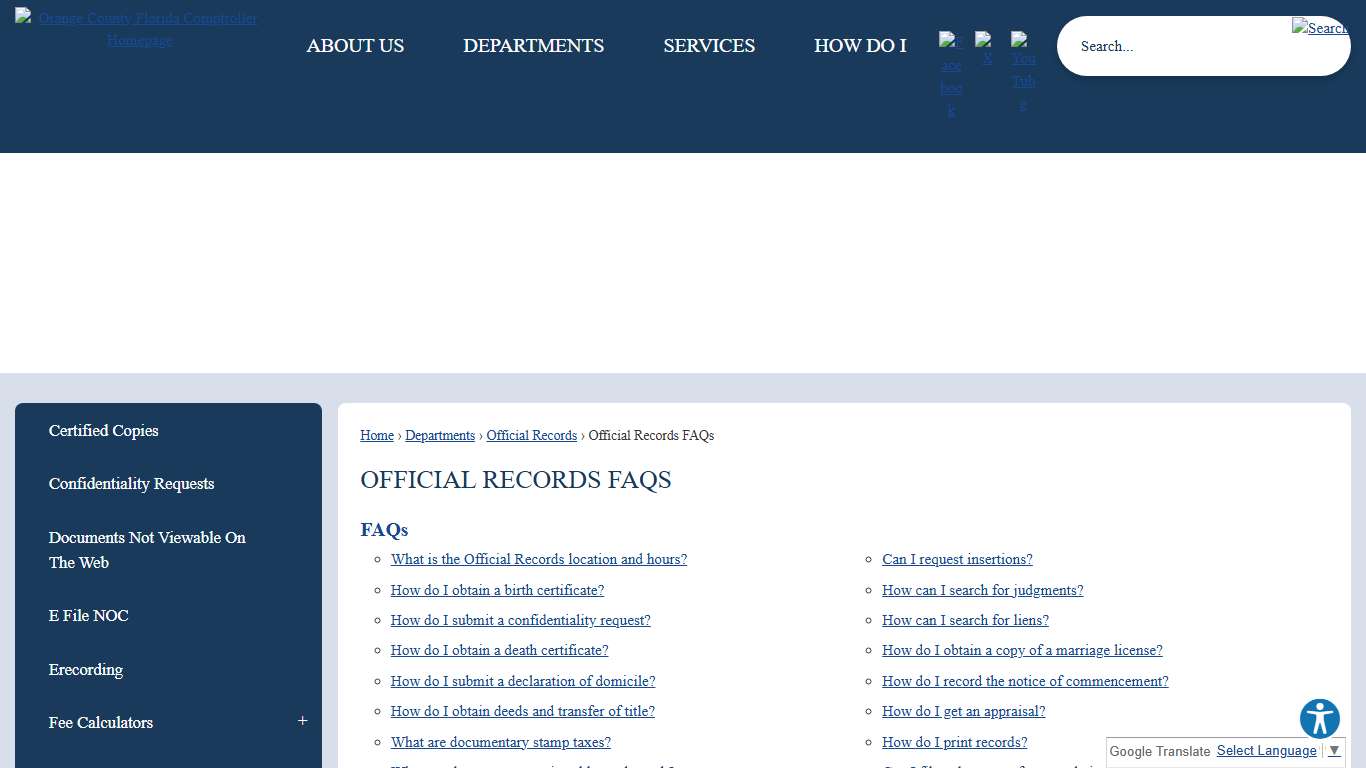This screenshot has width=1366, height=768.
Task: Expand the Fee Calculators section
Action: [302, 719]
